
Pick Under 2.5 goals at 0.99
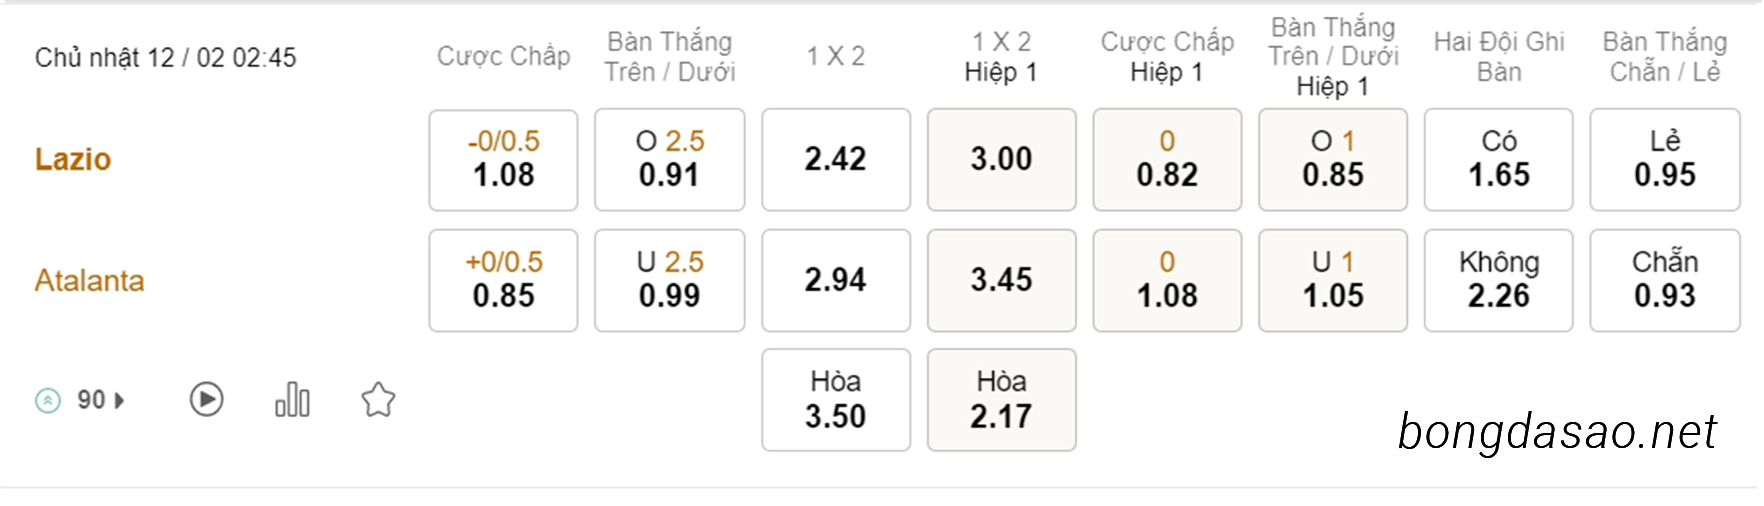click(670, 280)
